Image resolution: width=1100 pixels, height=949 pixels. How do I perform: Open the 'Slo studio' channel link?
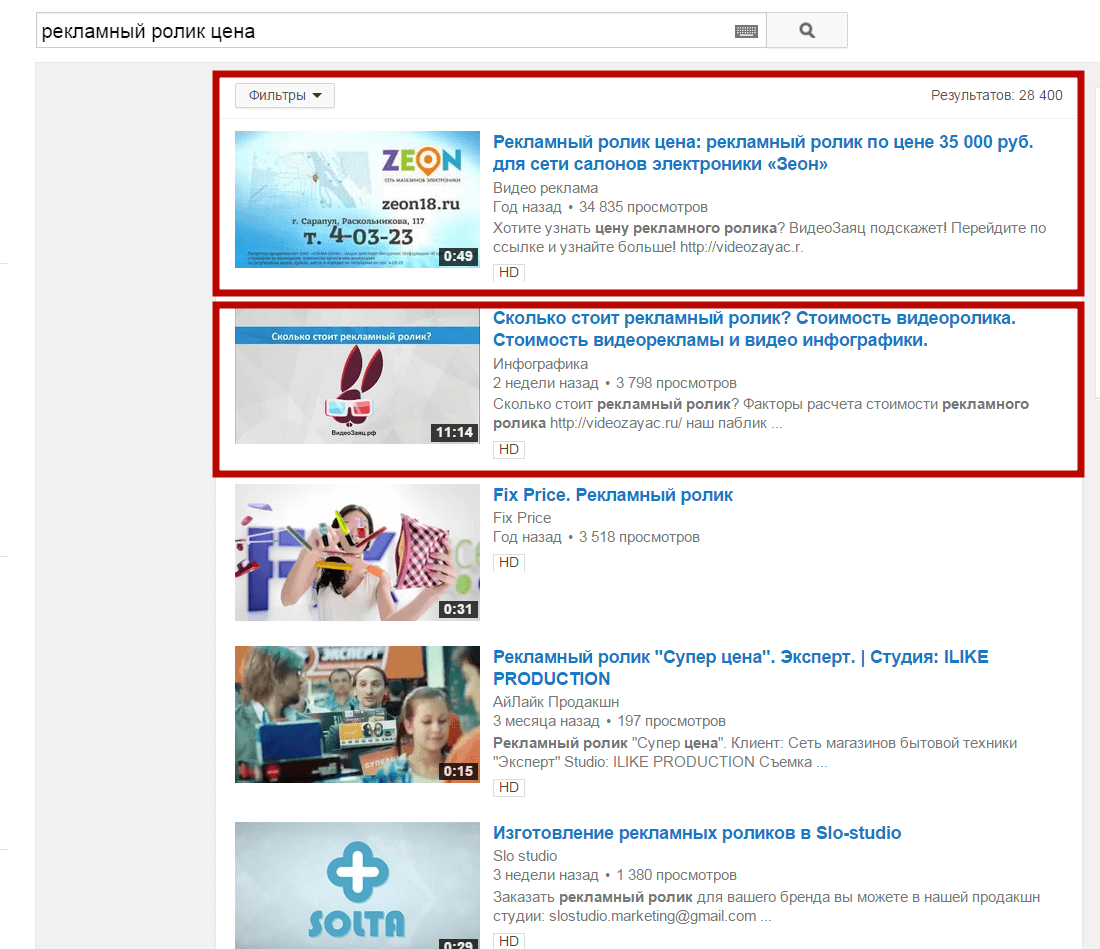point(525,856)
